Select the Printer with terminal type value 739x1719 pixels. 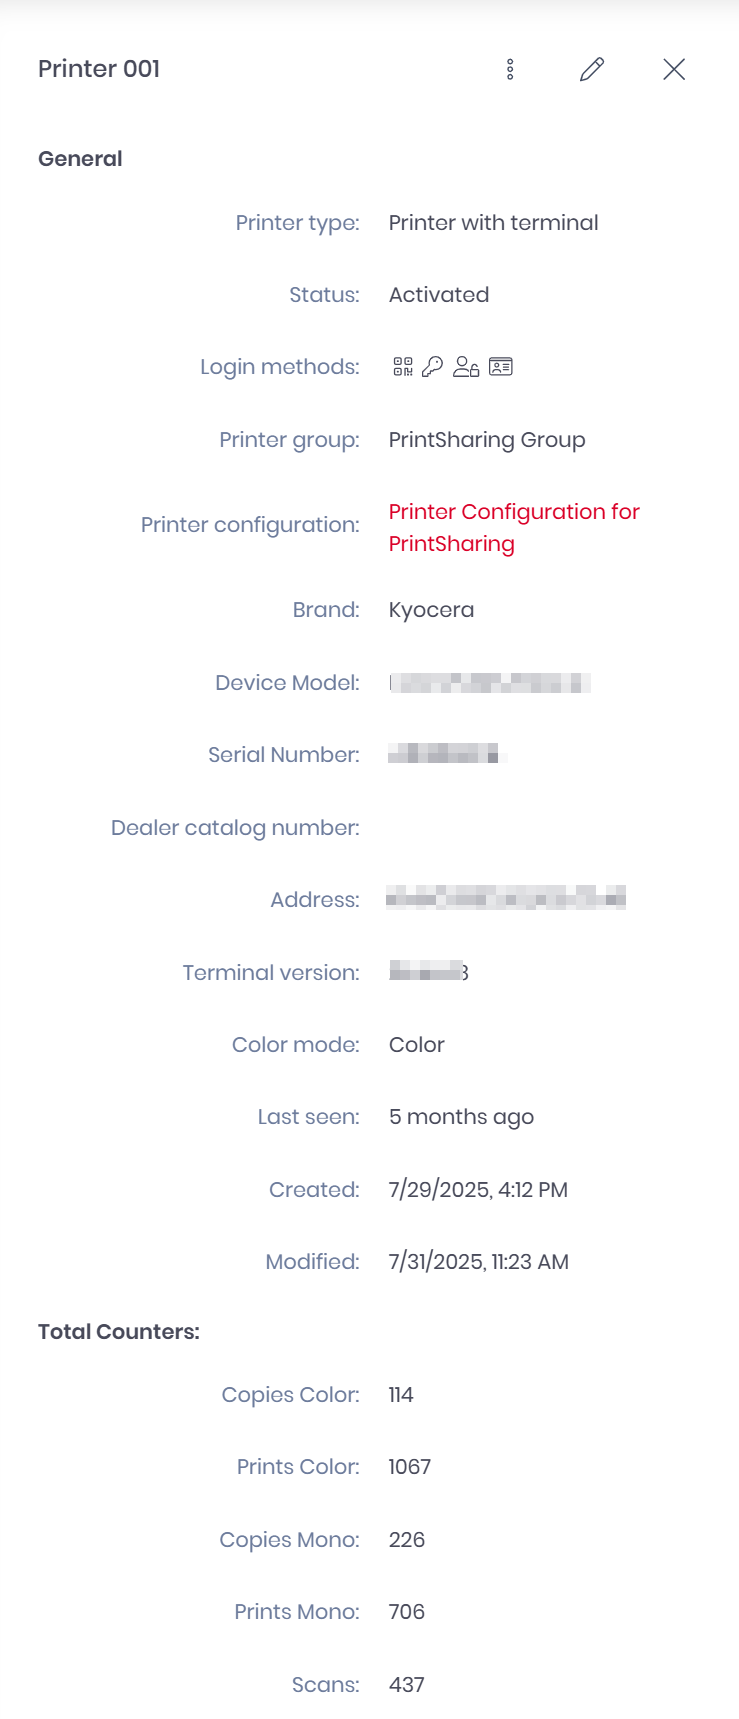[x=493, y=222]
